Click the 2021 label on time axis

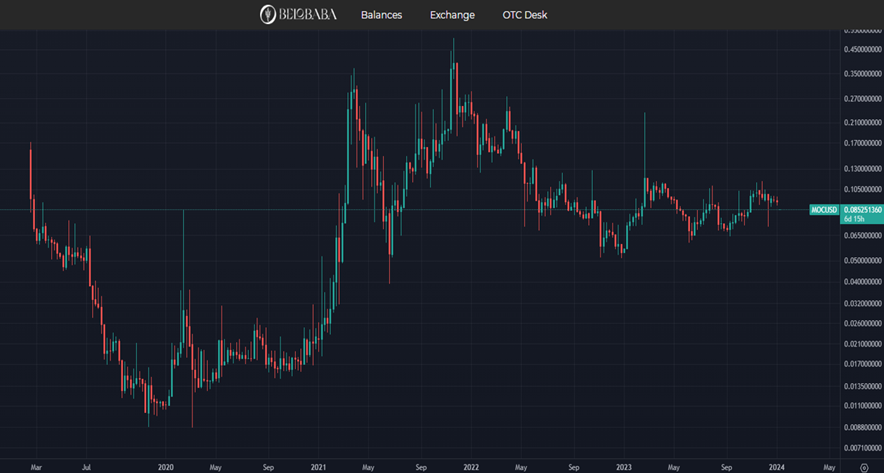[318, 466]
